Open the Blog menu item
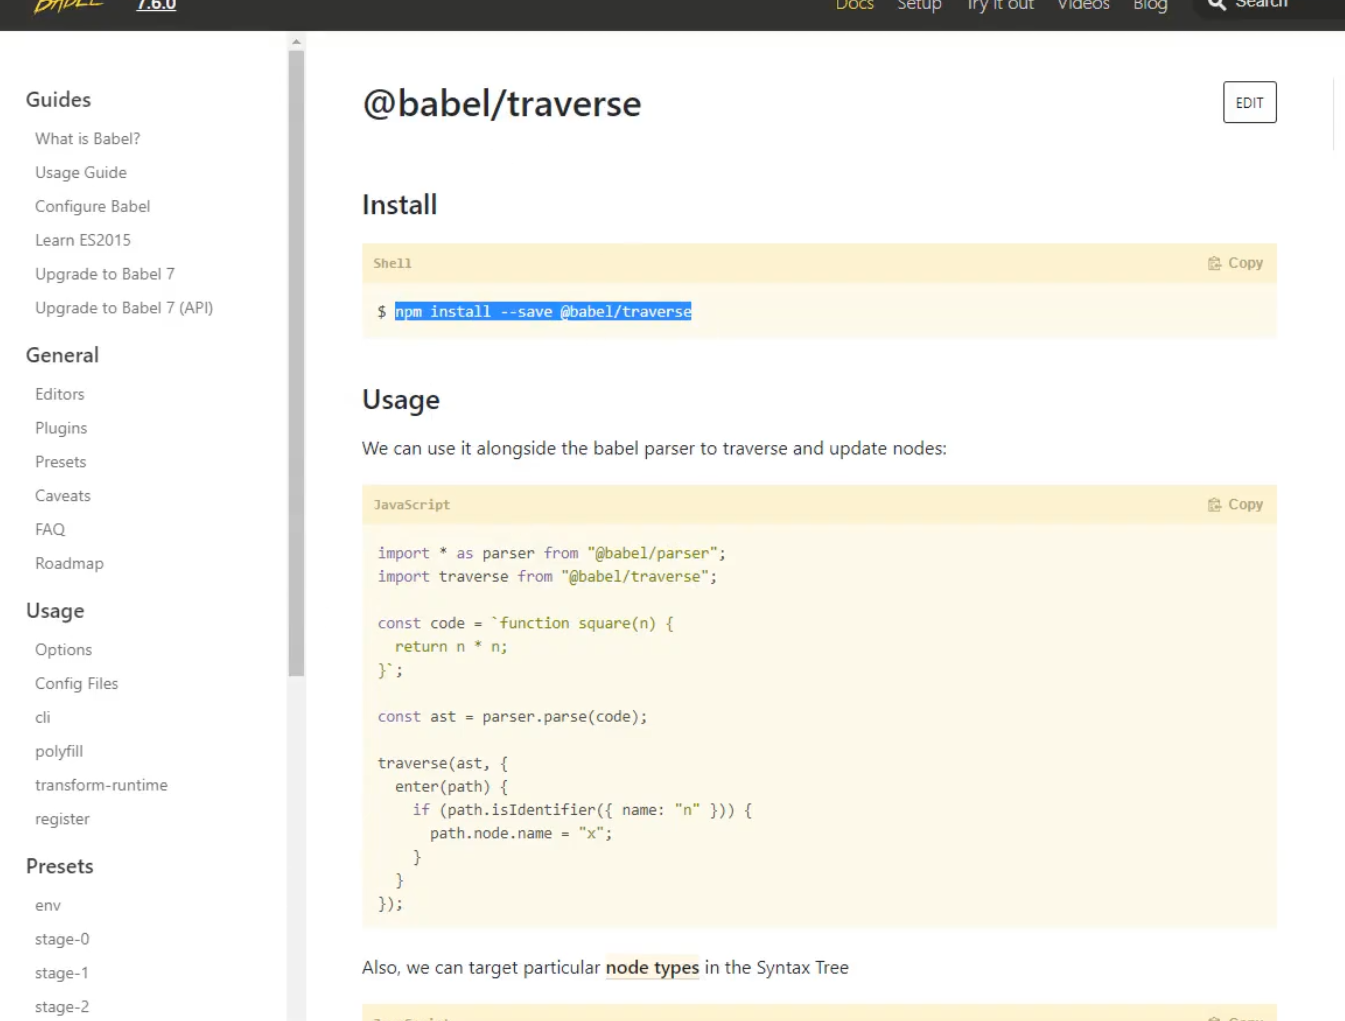The width and height of the screenshot is (1345, 1021). point(1150,5)
